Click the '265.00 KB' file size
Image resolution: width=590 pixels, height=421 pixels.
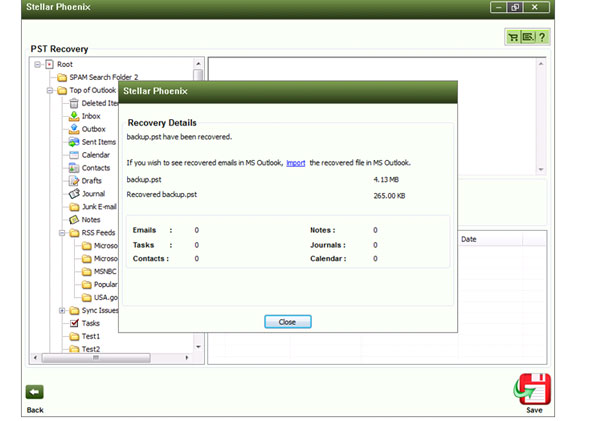(x=389, y=196)
